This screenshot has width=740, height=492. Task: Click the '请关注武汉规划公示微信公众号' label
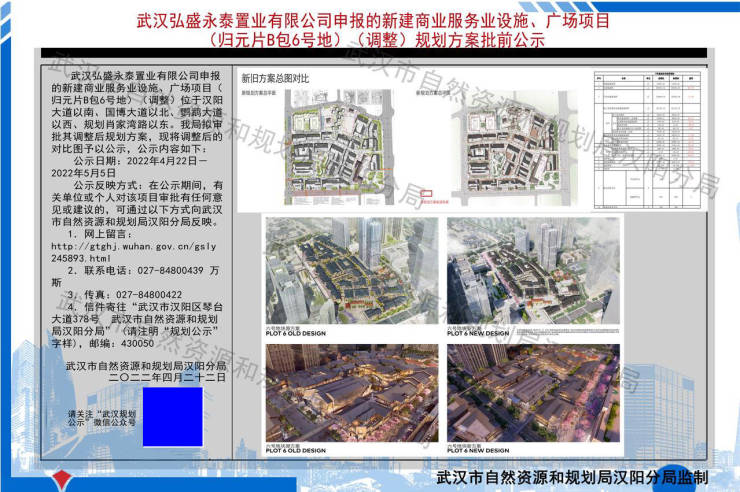tap(101, 417)
